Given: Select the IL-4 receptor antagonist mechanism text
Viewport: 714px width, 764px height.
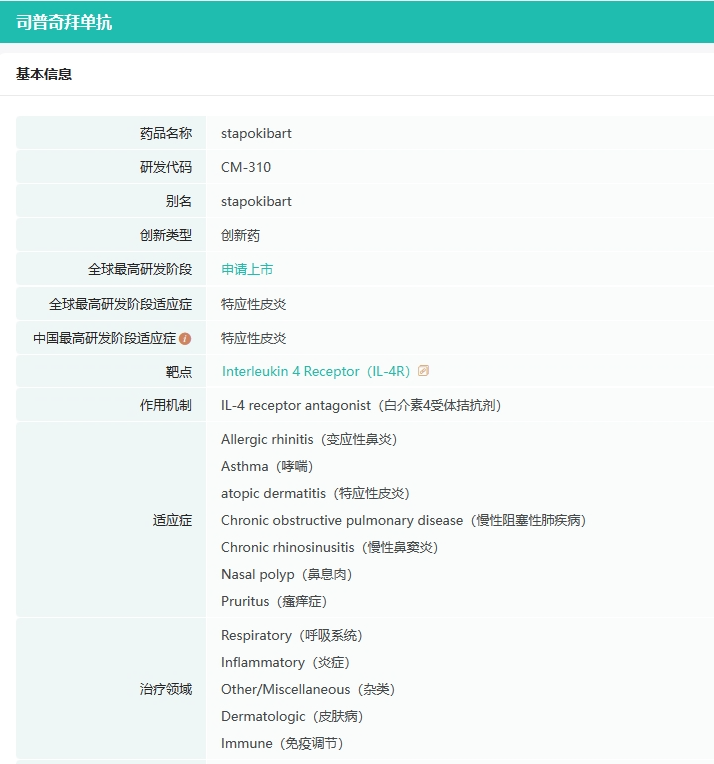Looking at the screenshot, I should tap(361, 405).
